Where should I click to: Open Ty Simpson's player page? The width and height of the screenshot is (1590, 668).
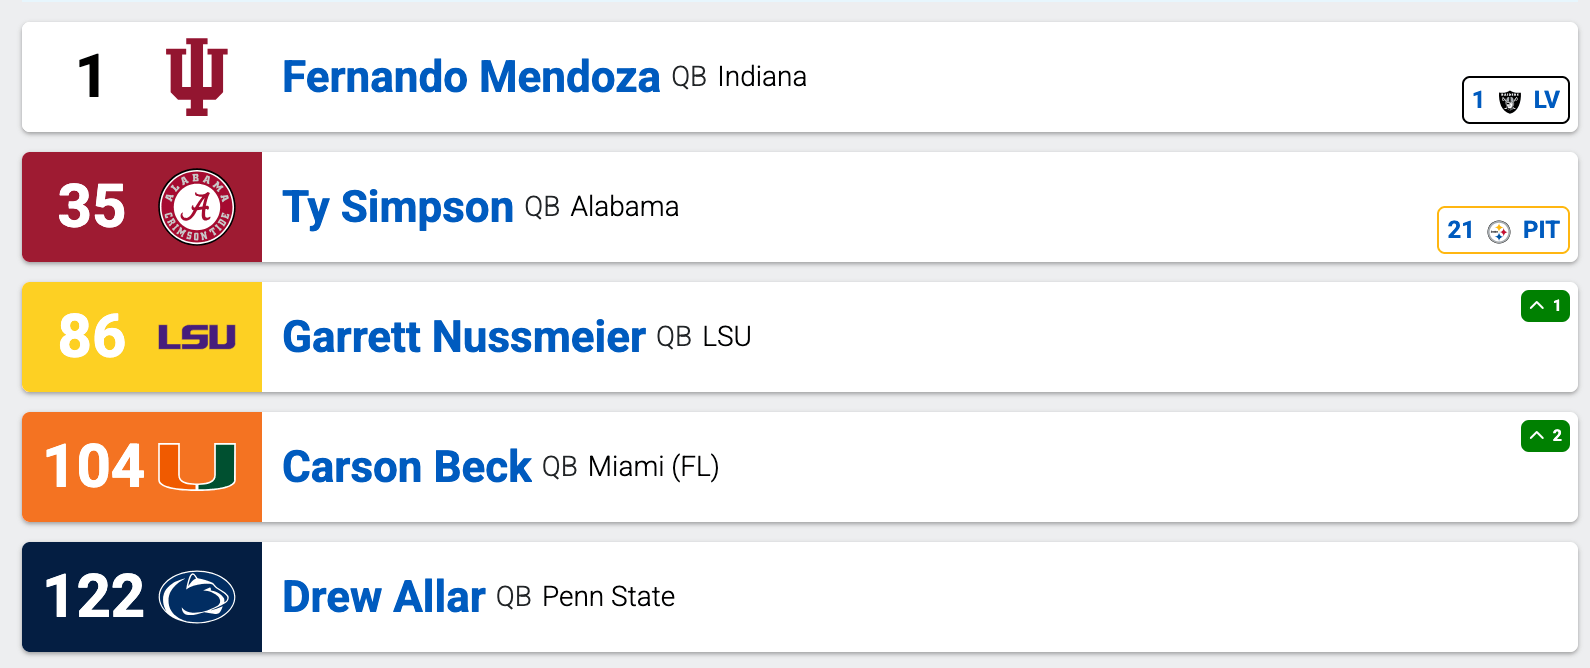pos(397,207)
